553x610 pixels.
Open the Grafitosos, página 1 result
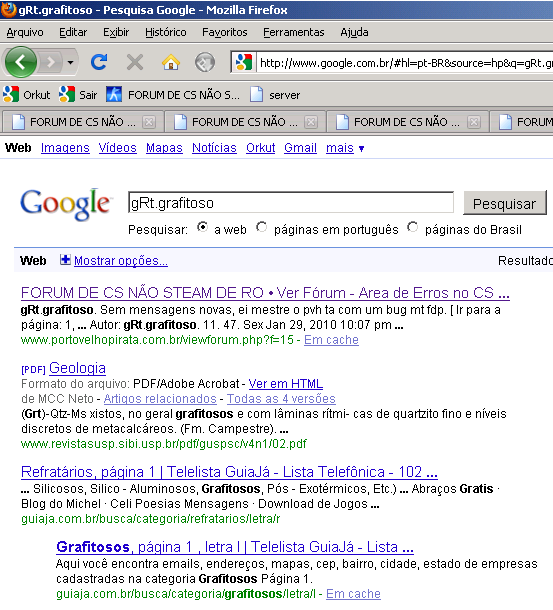point(235,547)
